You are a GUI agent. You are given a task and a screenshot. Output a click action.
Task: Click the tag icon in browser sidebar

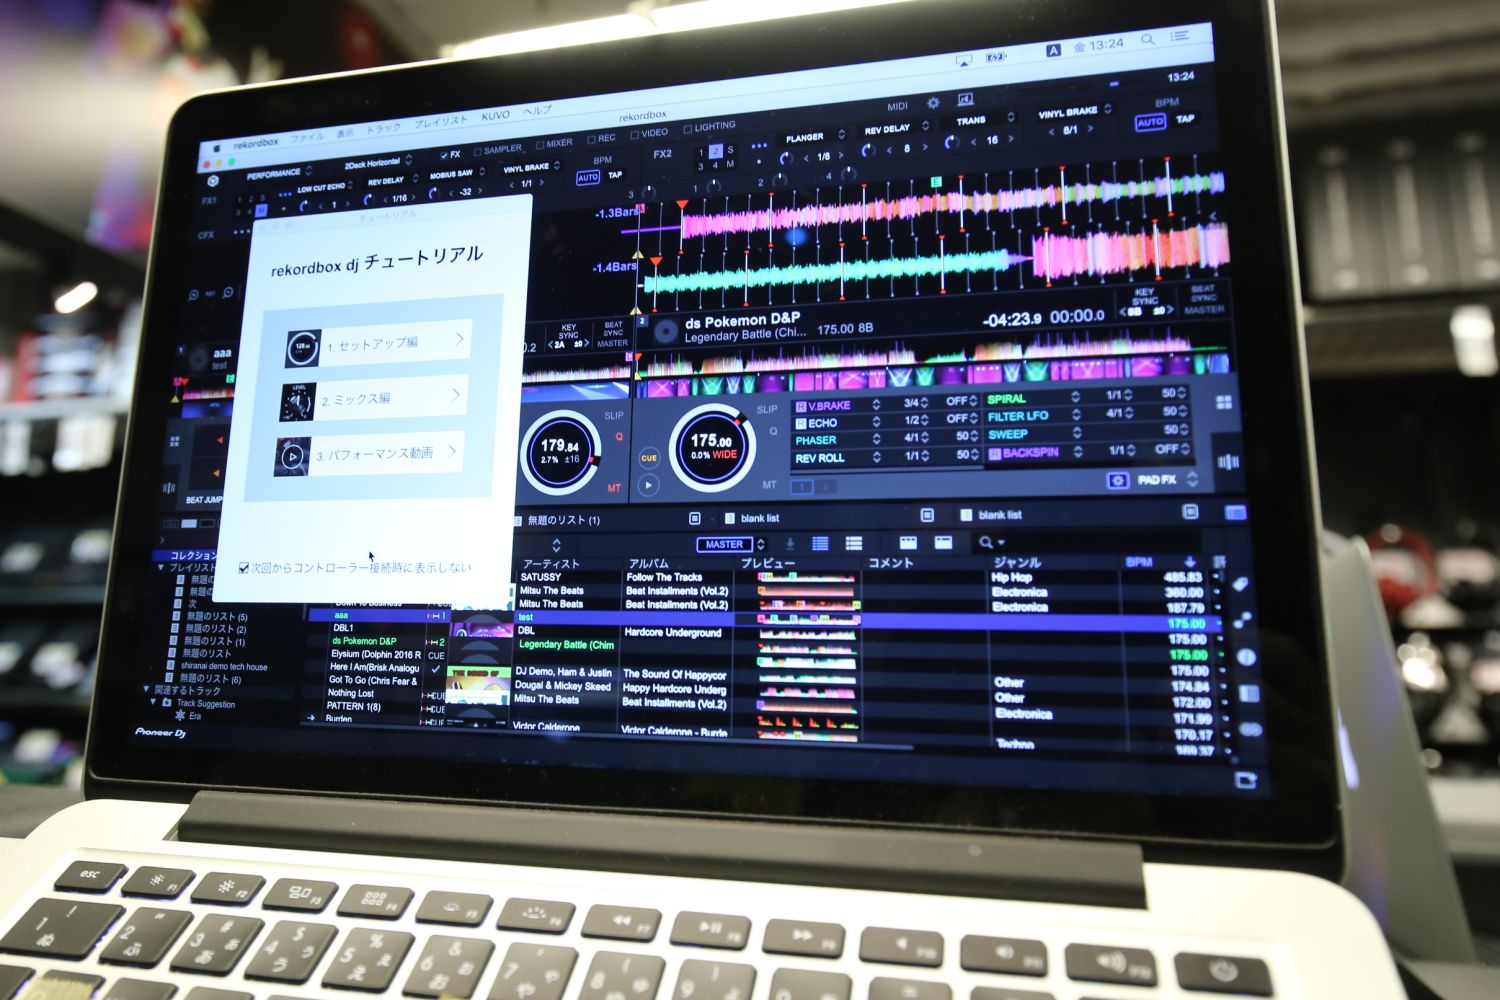1241,584
